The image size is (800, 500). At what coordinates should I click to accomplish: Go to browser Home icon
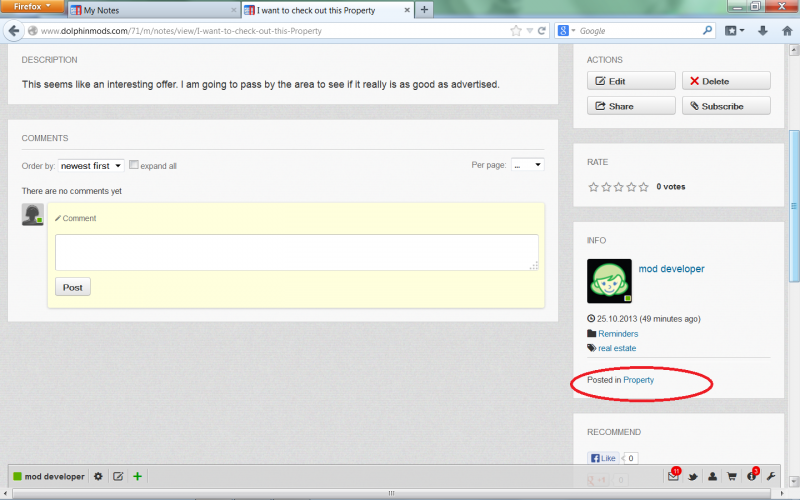[x=787, y=31]
